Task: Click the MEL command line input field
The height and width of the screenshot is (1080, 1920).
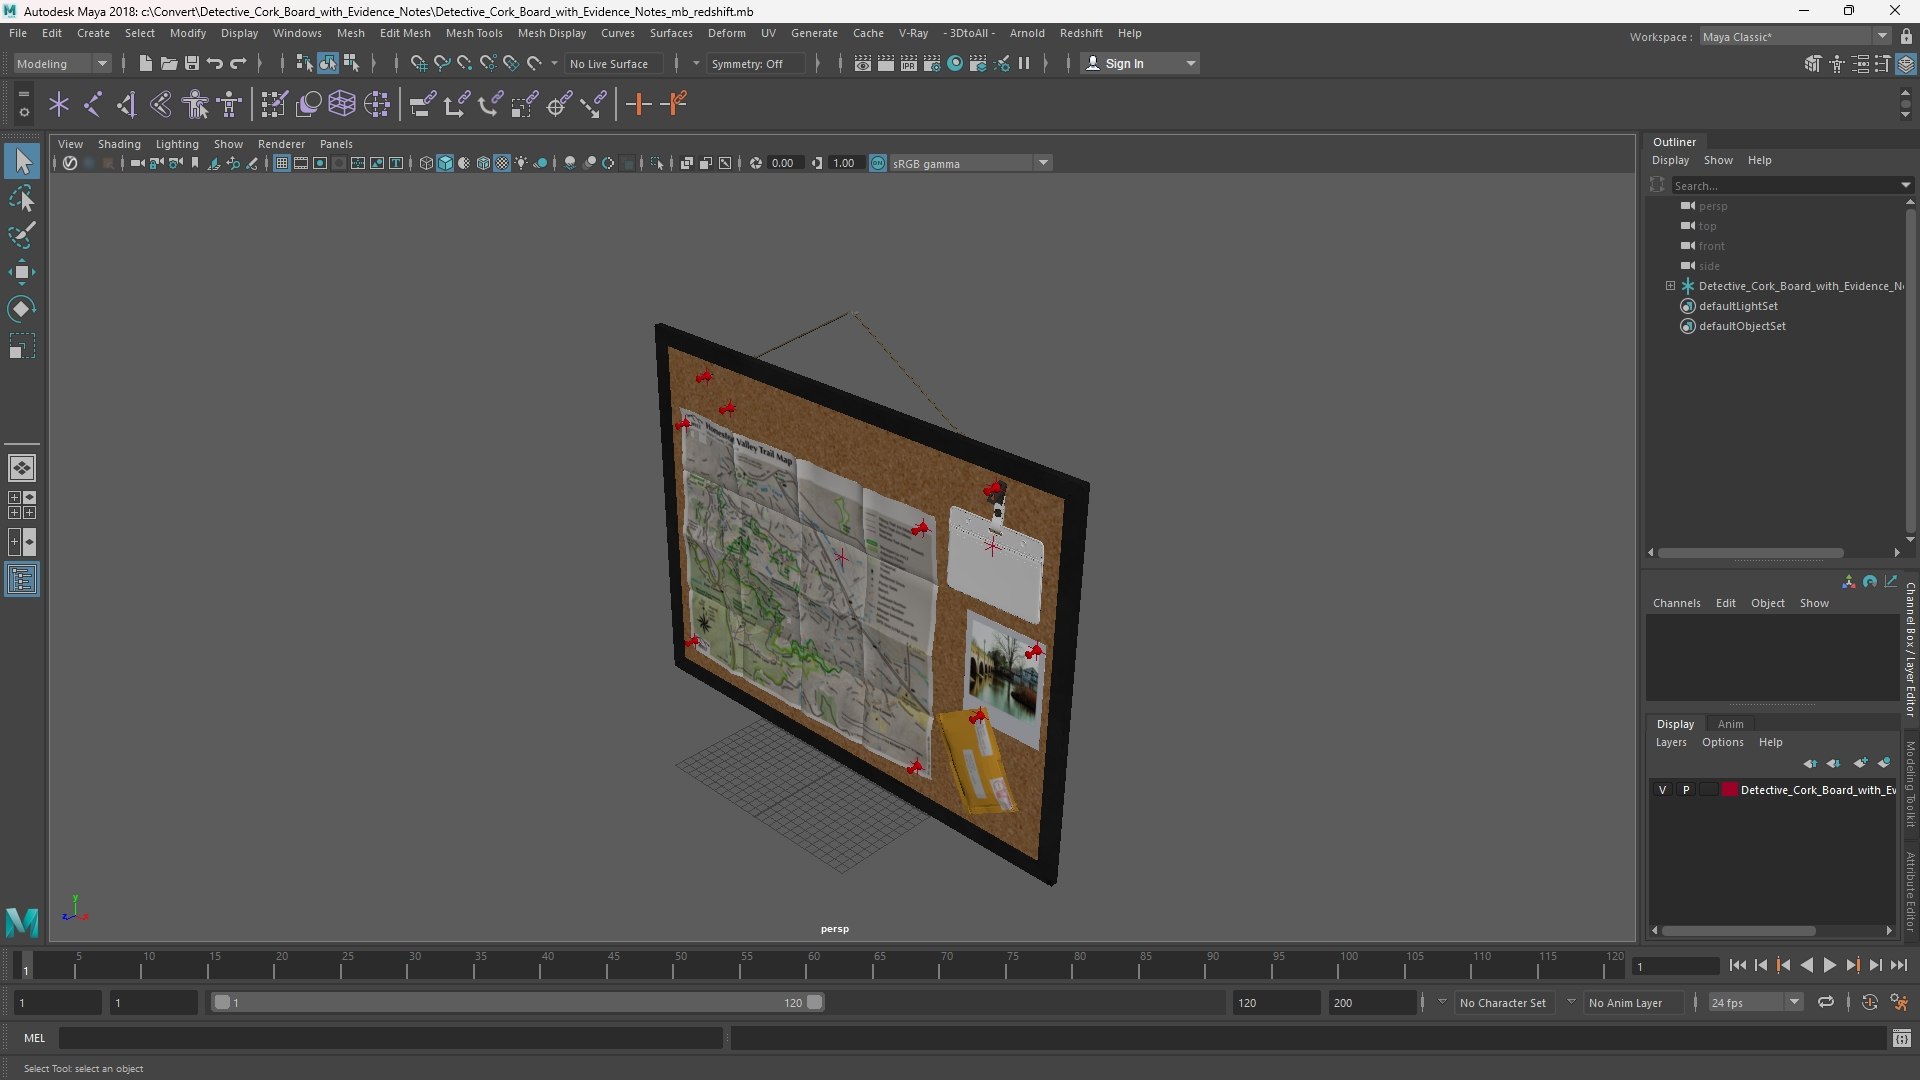Action: 390,1038
